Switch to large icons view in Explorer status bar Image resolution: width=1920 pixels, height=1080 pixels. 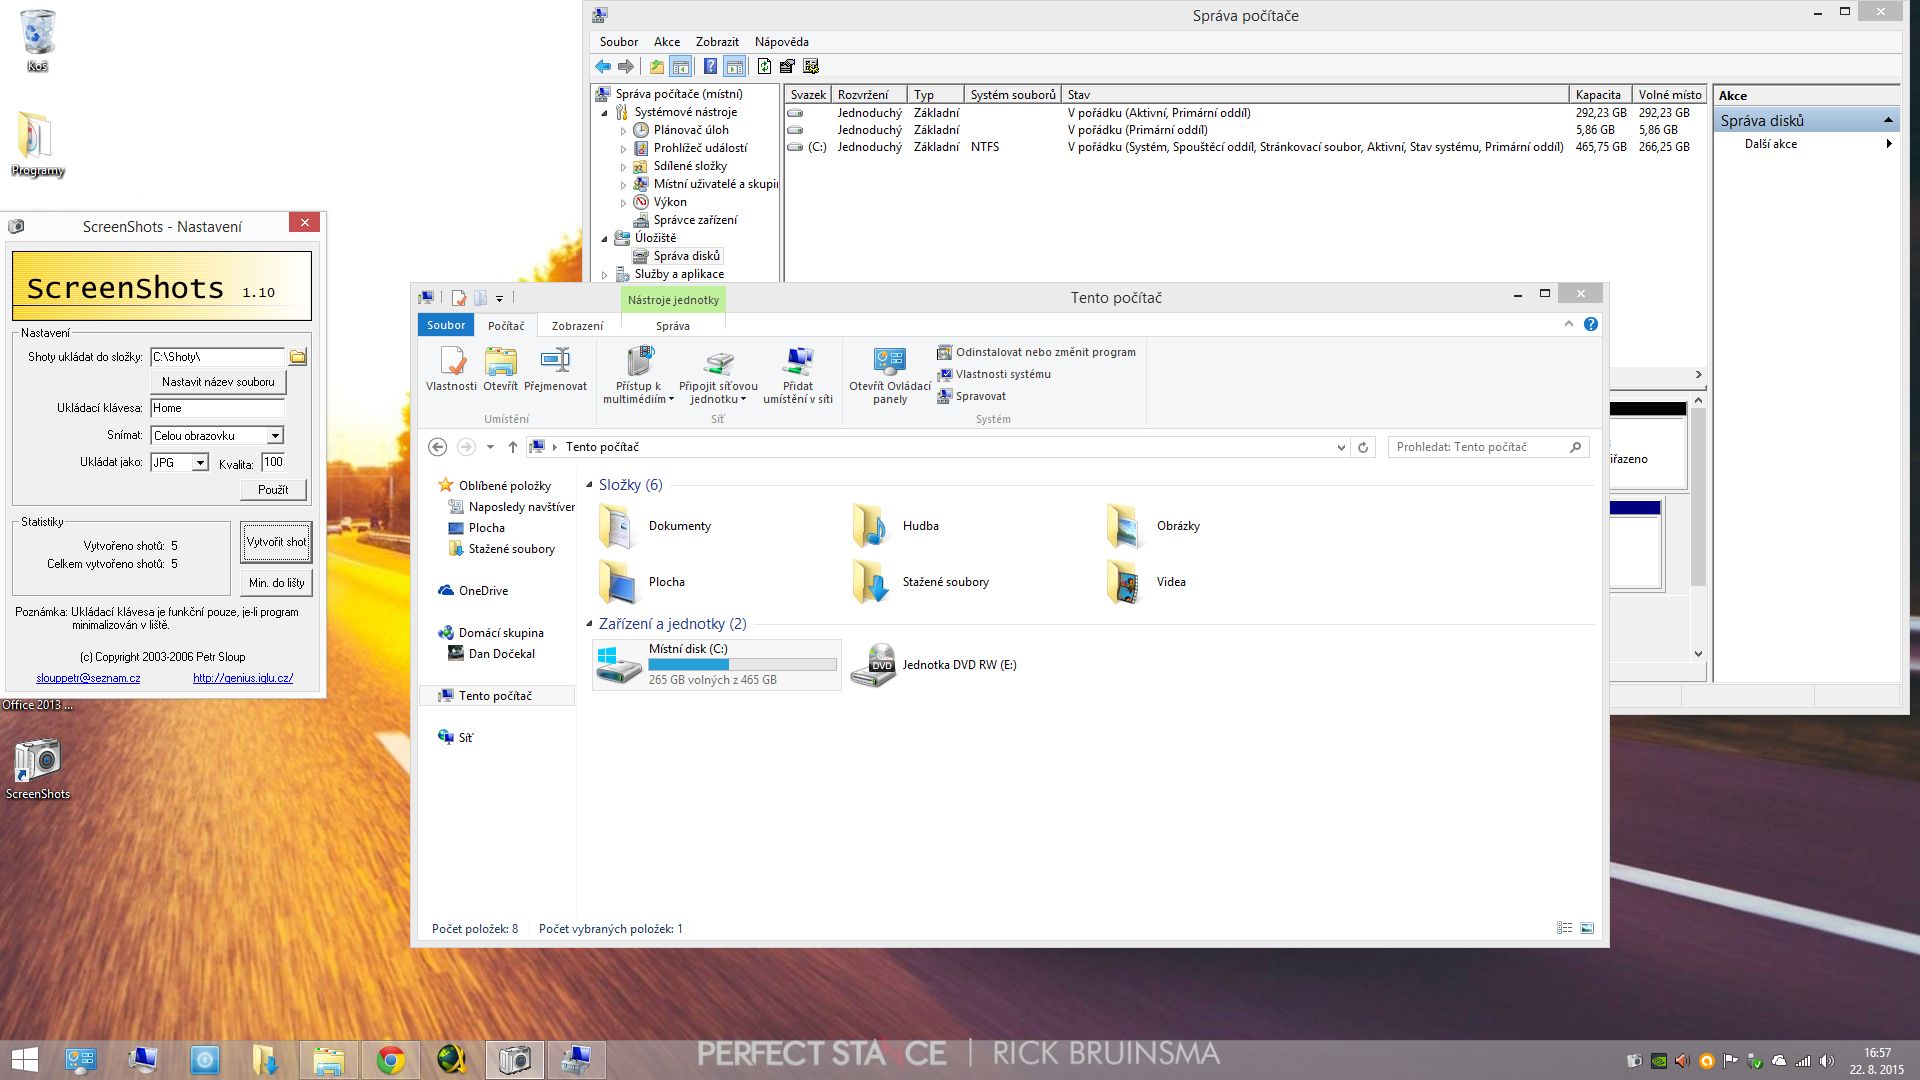pyautogui.click(x=1587, y=929)
